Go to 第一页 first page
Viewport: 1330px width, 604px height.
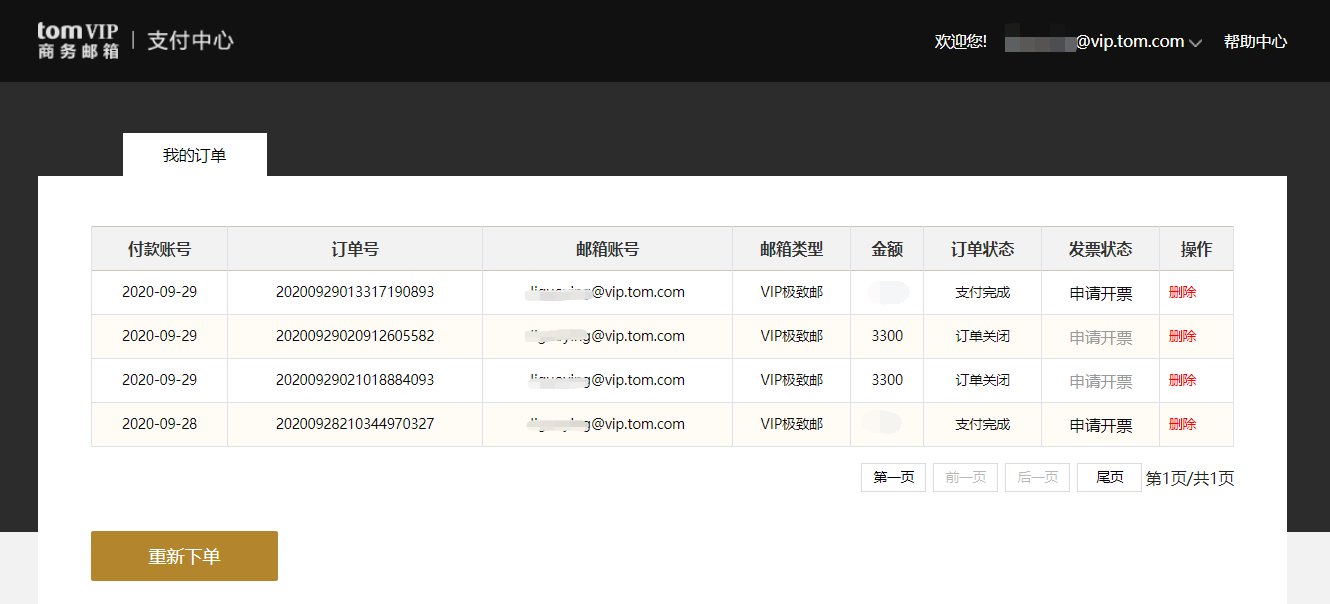pyautogui.click(x=893, y=478)
